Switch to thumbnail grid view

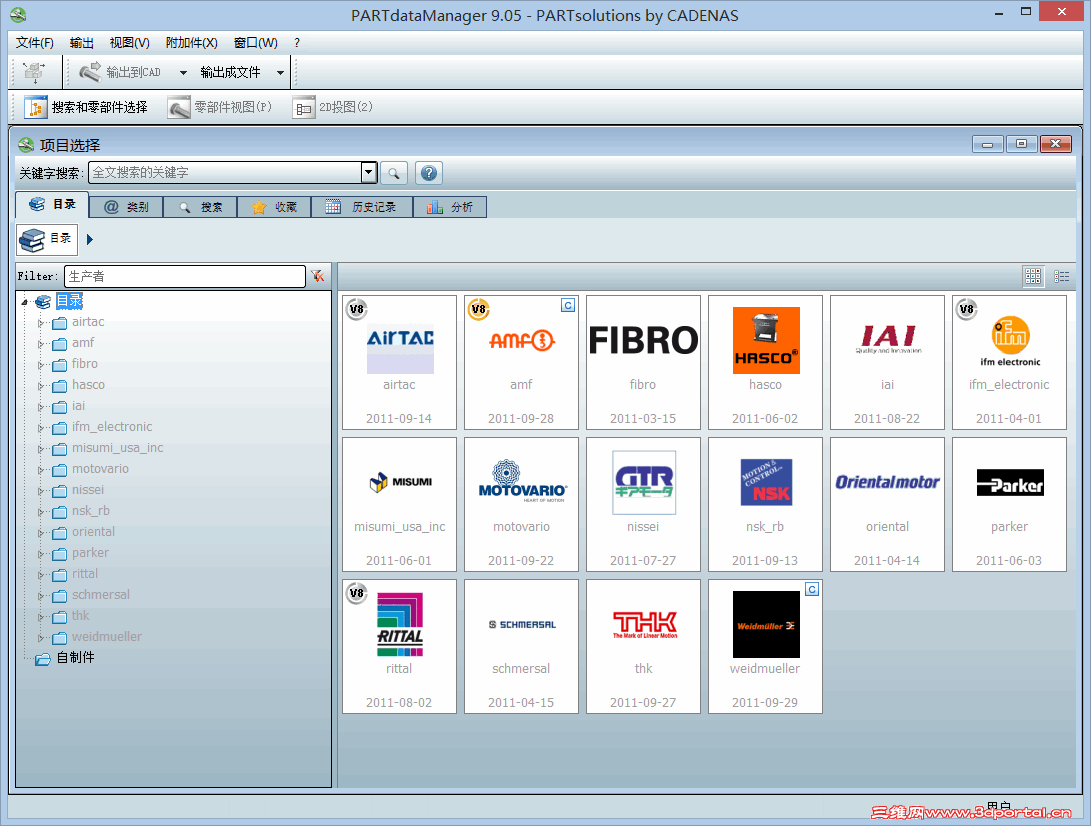(x=1033, y=276)
